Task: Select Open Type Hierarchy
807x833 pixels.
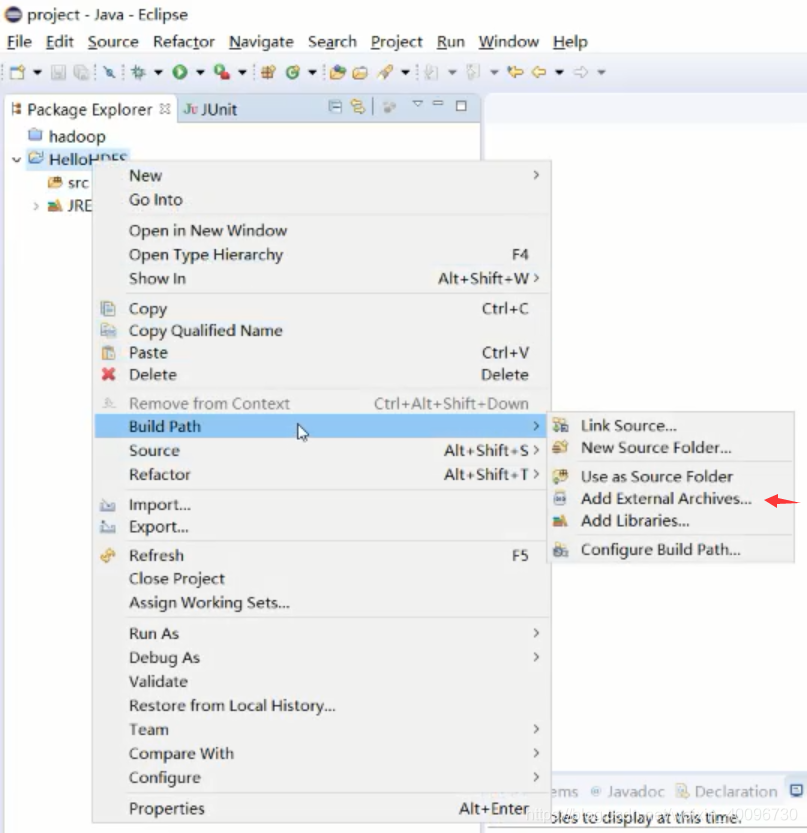Action: click(321, 254)
